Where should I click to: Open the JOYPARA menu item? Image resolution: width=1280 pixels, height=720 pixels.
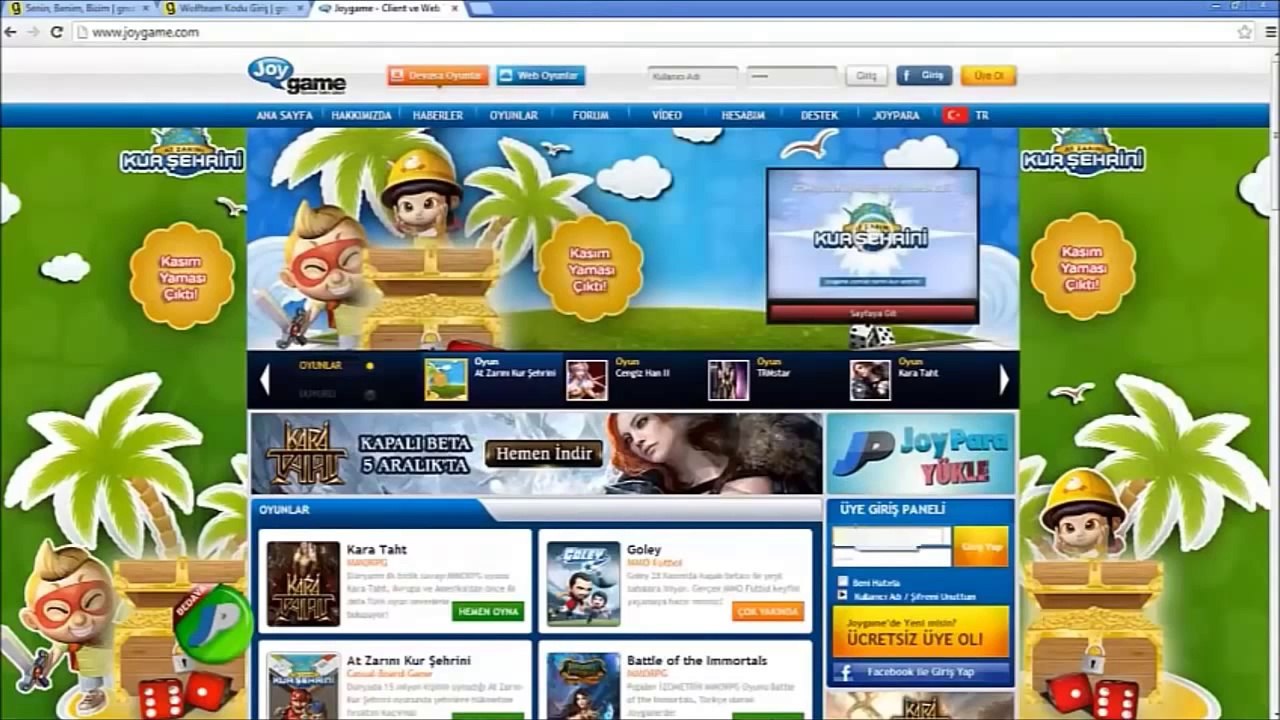[x=896, y=115]
